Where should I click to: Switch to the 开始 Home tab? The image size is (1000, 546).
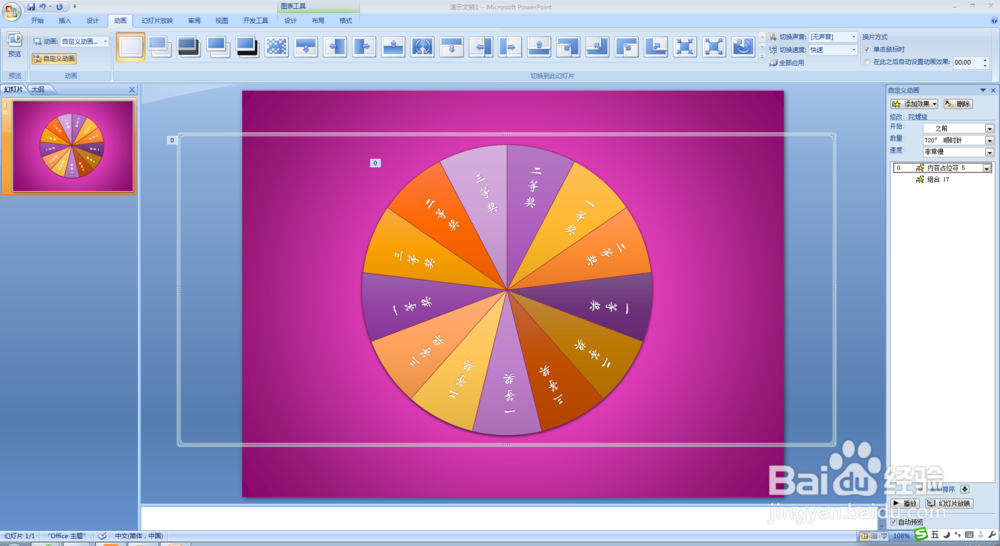point(38,20)
